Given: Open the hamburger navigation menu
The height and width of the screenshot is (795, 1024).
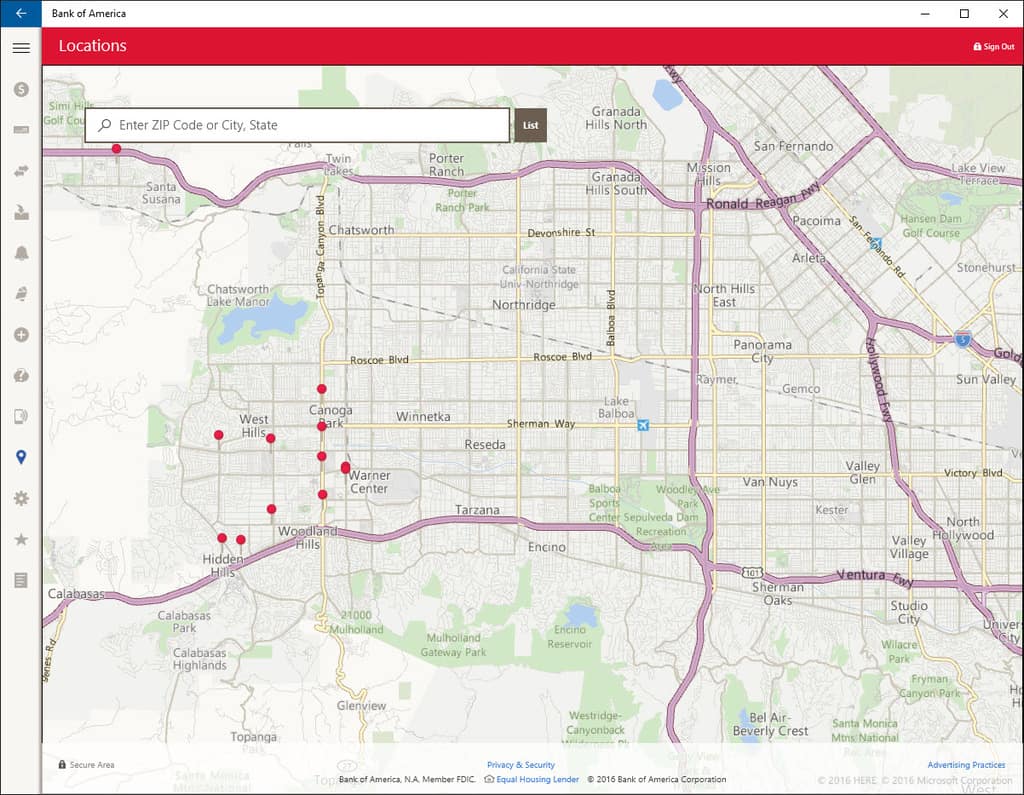Looking at the screenshot, I should [21, 48].
